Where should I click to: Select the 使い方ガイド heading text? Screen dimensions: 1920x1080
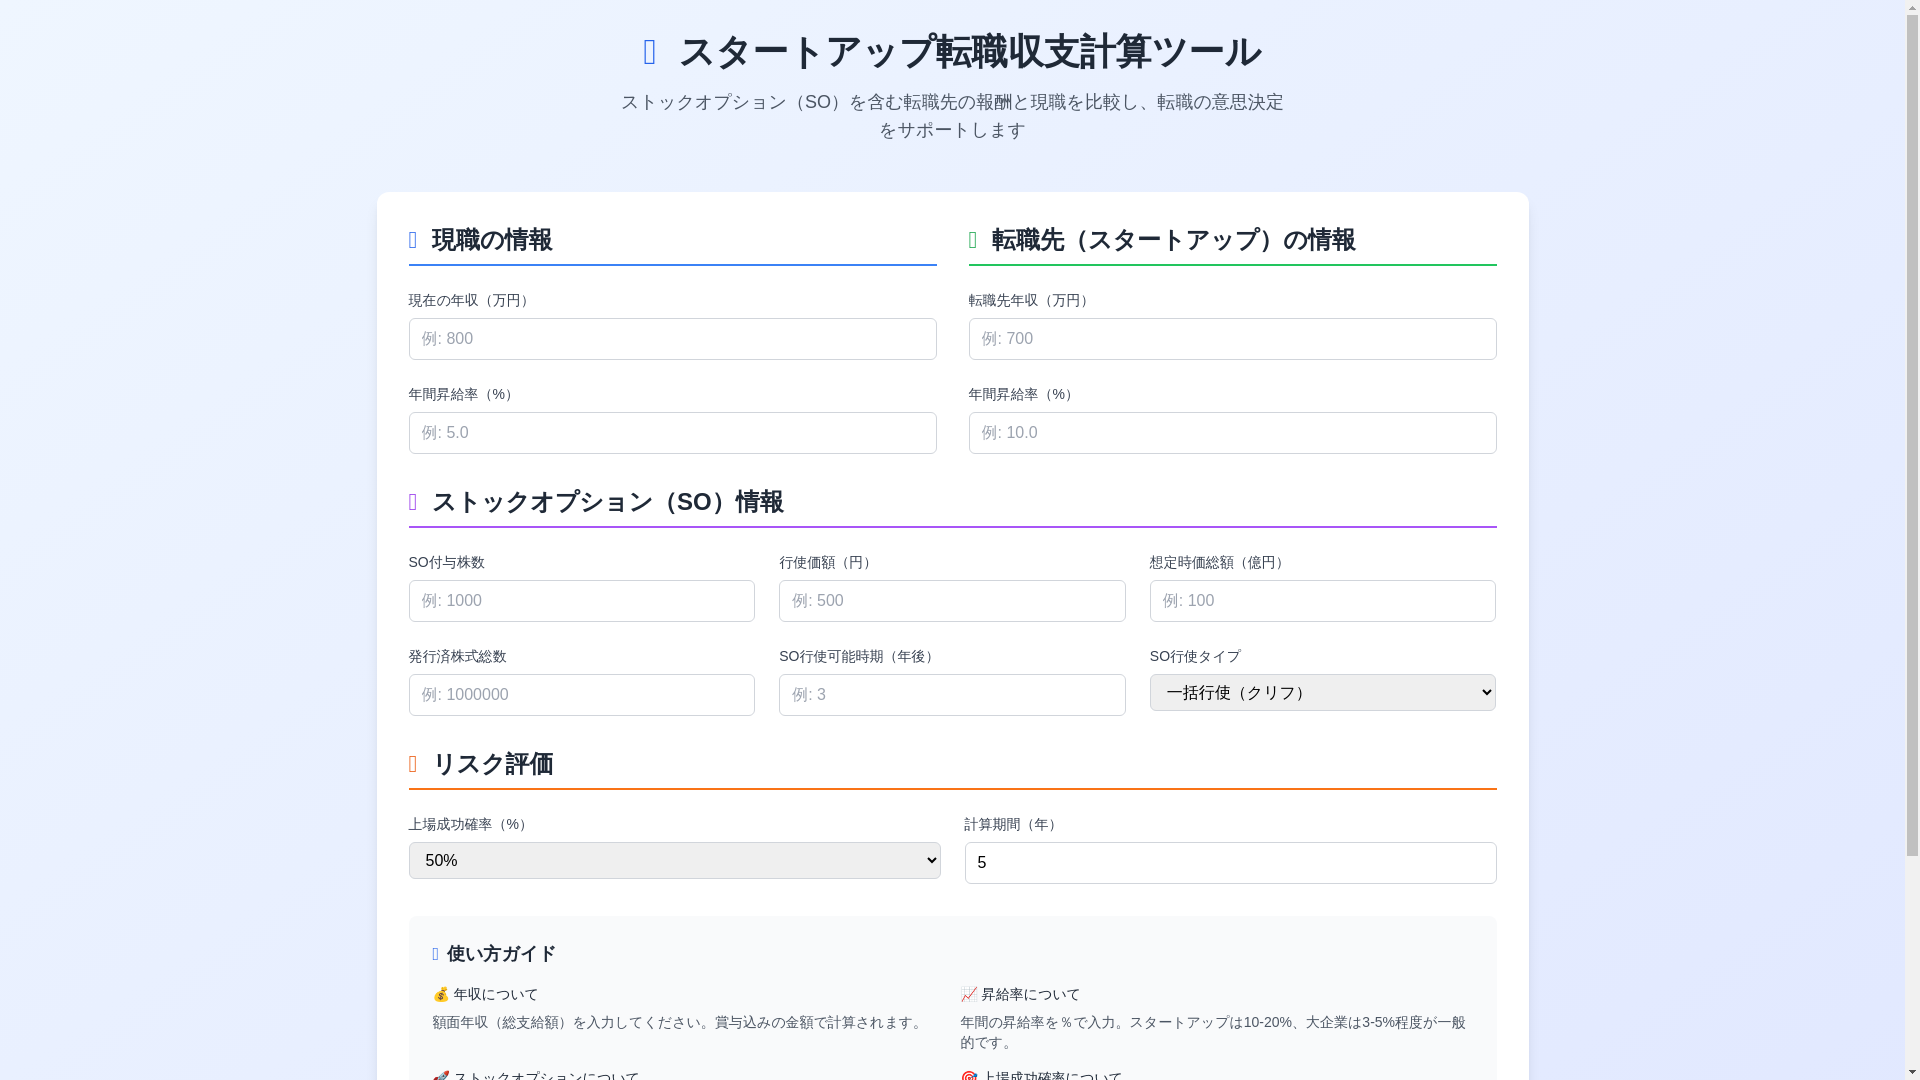[x=501, y=954]
